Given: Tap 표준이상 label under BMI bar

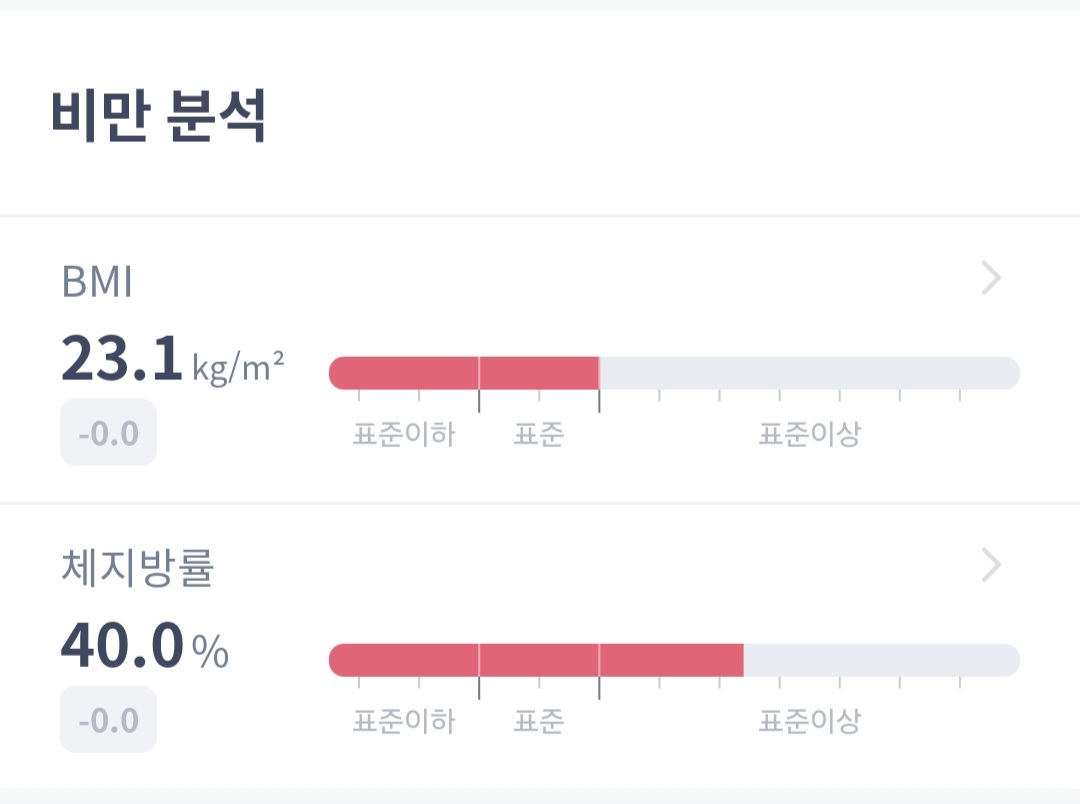Looking at the screenshot, I should tap(809, 435).
